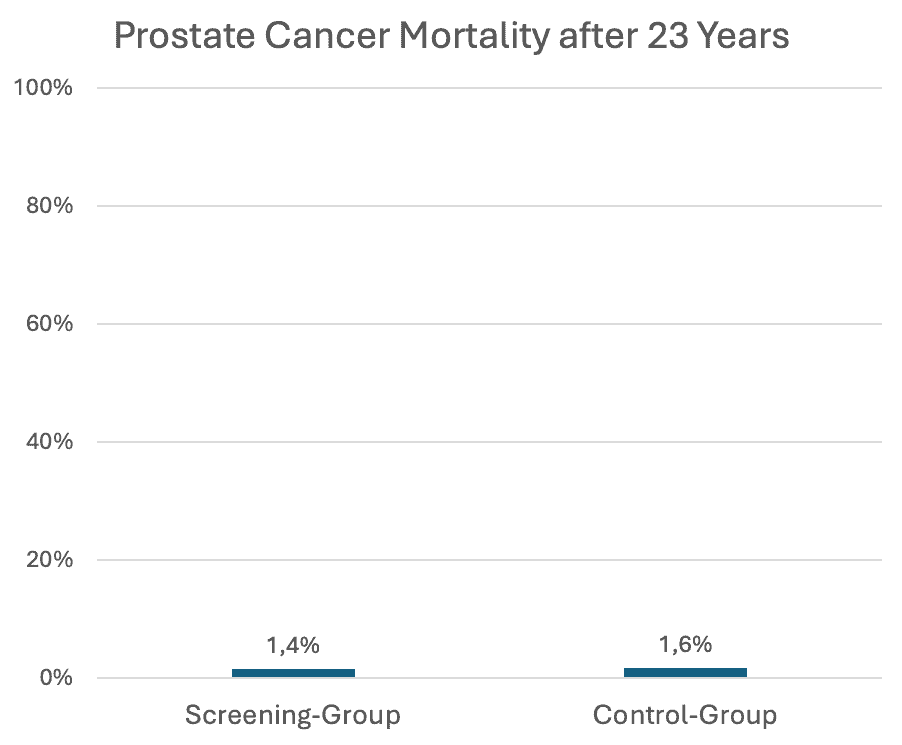Click "23 Years" in the chart title

click(717, 36)
